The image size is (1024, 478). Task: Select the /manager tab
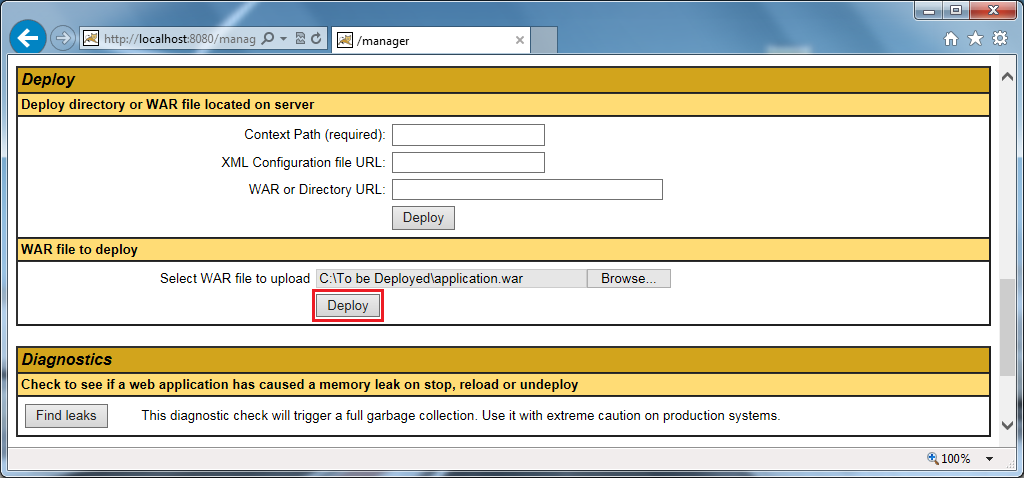[431, 40]
